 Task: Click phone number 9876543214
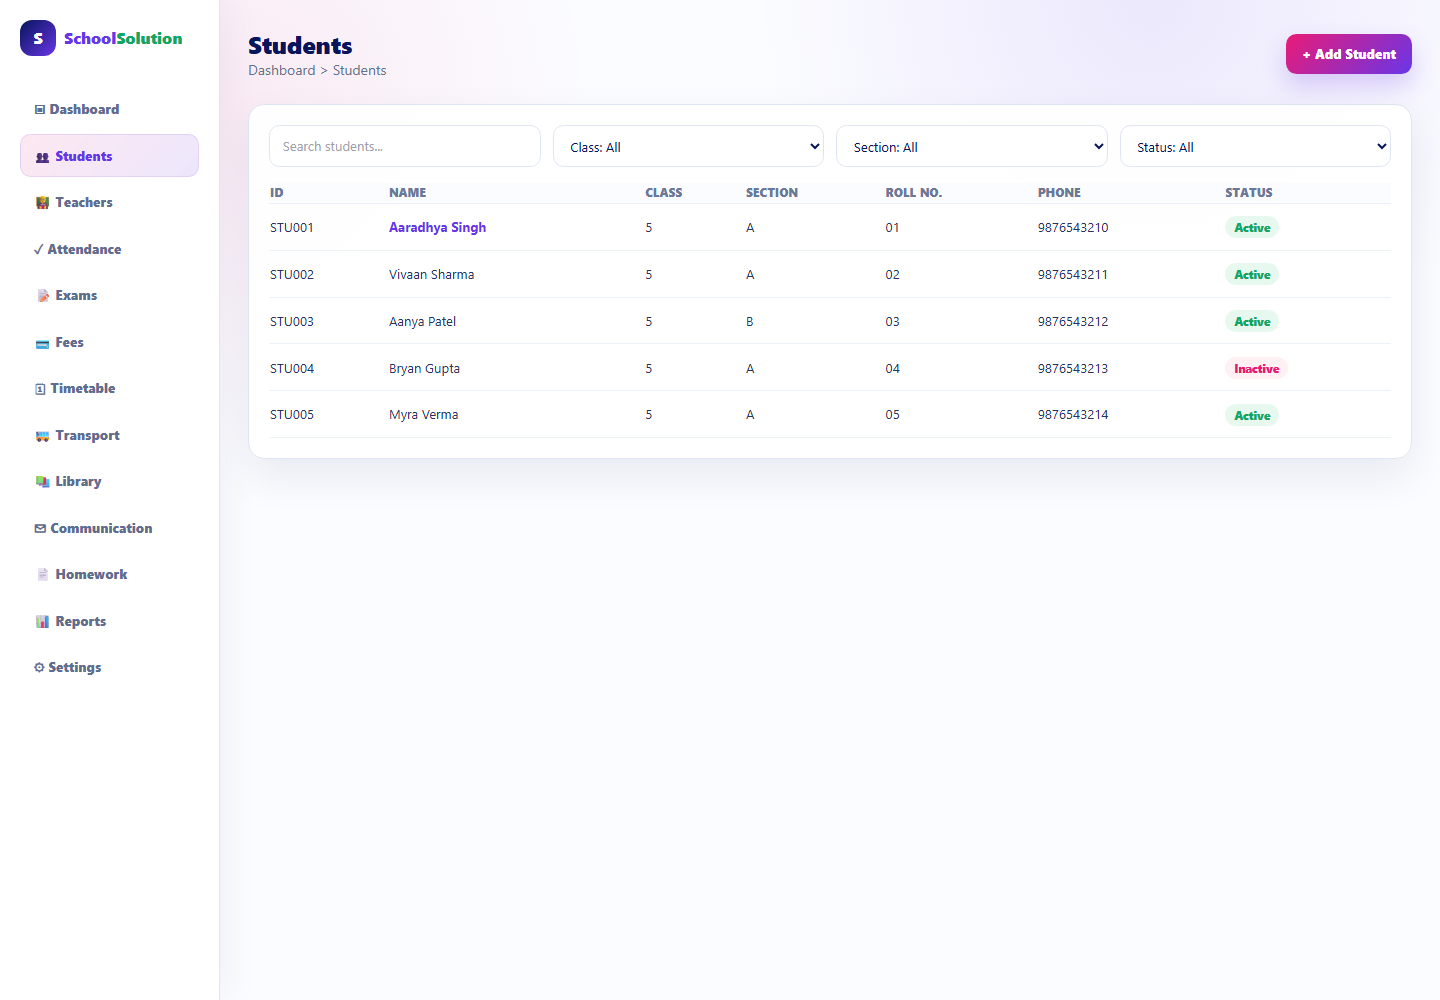pyautogui.click(x=1073, y=415)
